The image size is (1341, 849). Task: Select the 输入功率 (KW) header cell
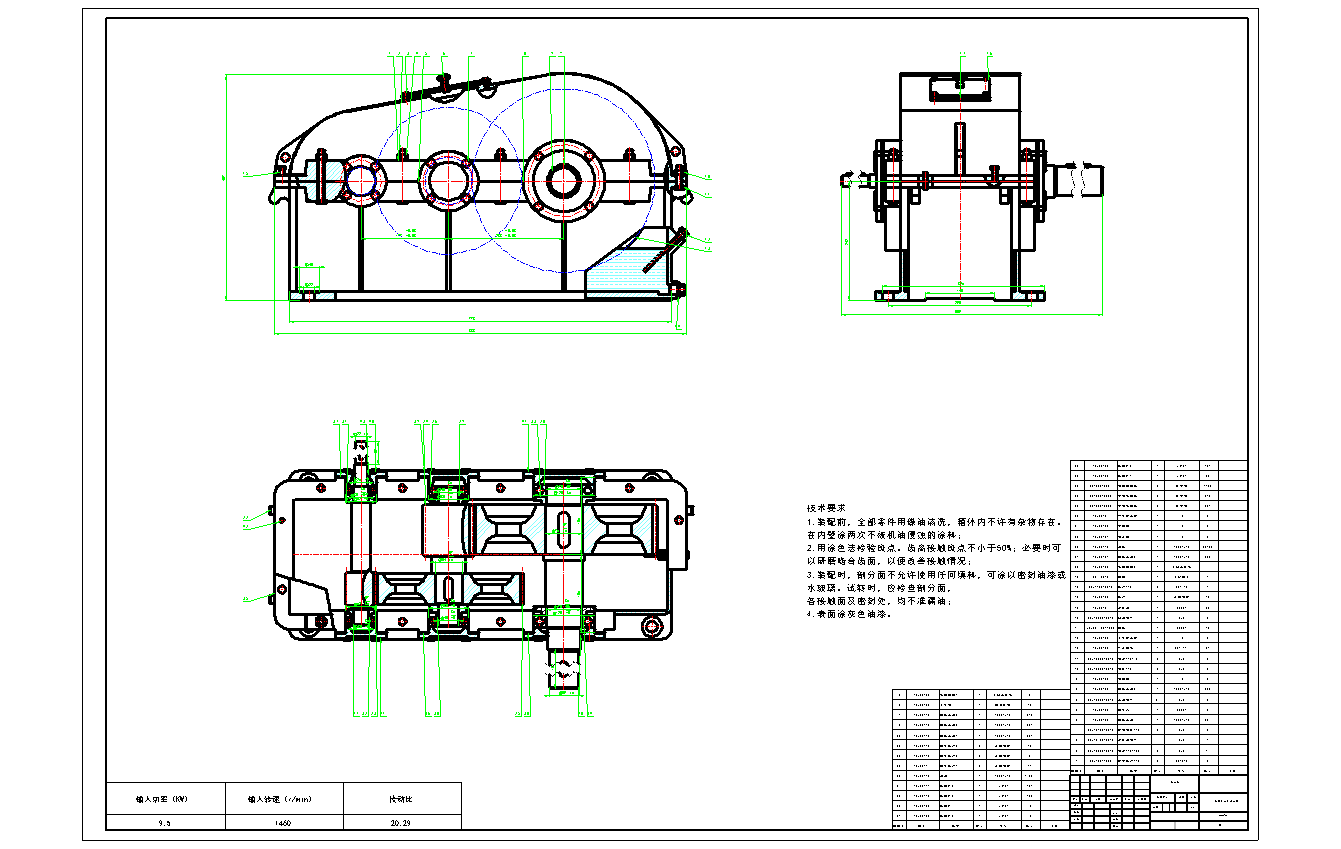(164, 799)
